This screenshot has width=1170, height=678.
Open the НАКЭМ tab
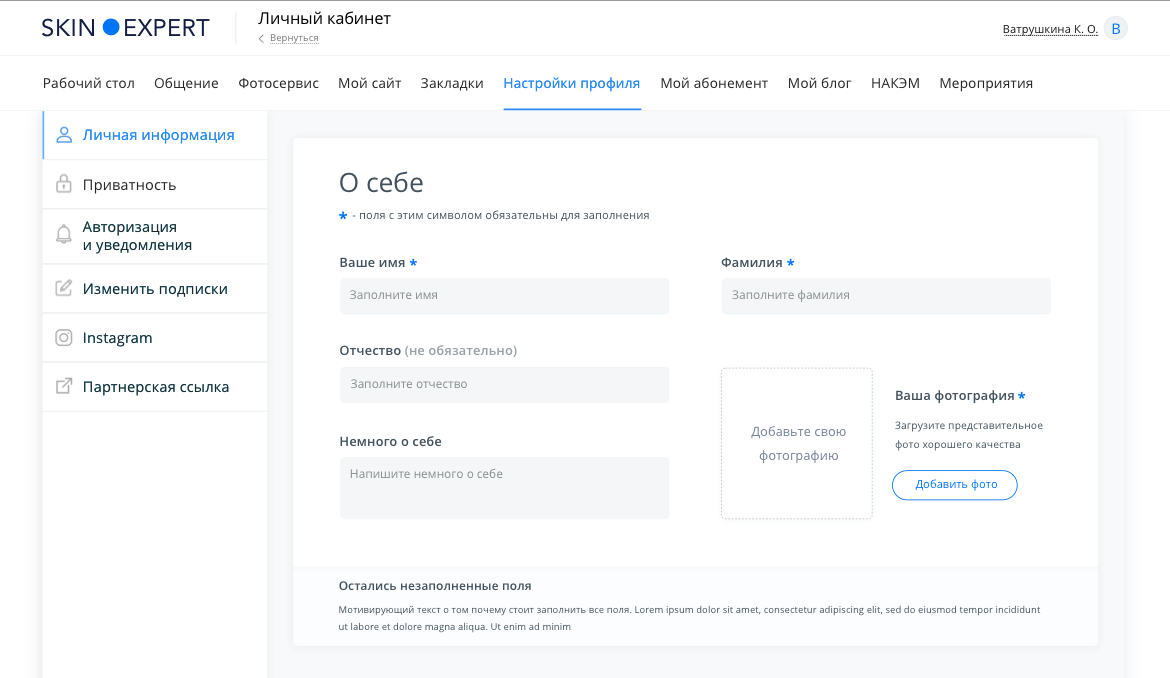tap(895, 83)
